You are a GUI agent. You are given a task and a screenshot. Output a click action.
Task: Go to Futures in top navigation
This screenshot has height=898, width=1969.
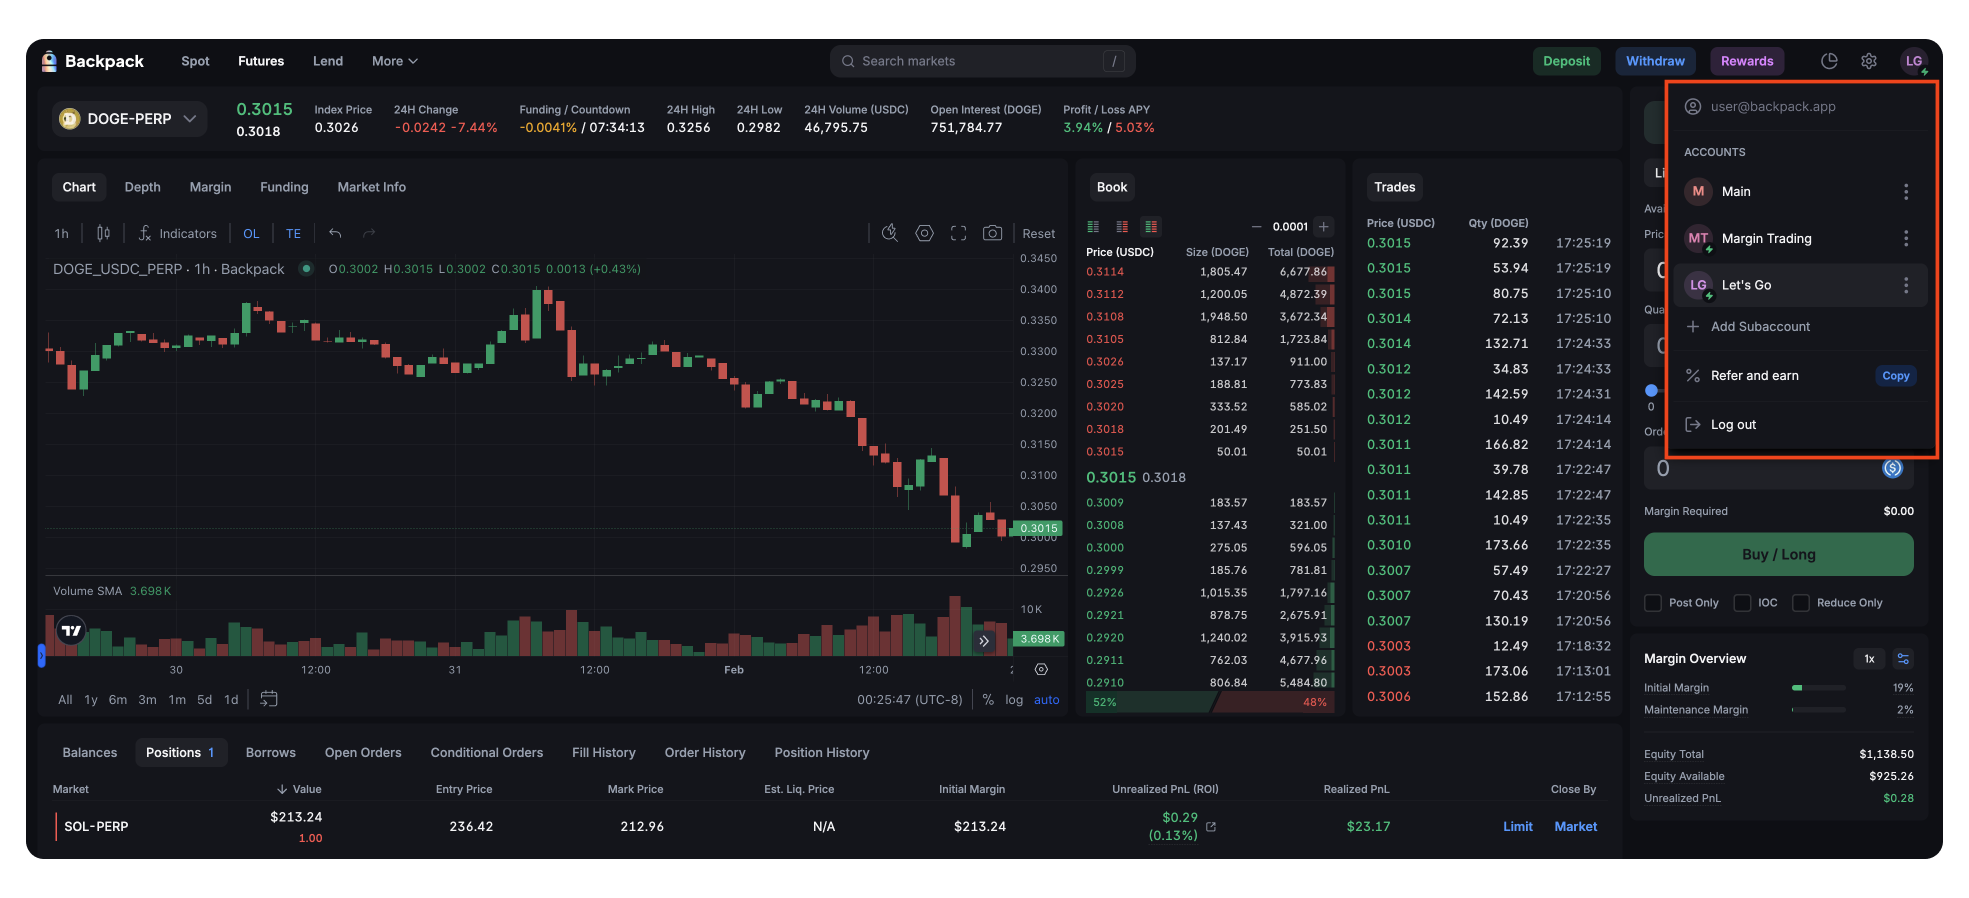coord(261,61)
